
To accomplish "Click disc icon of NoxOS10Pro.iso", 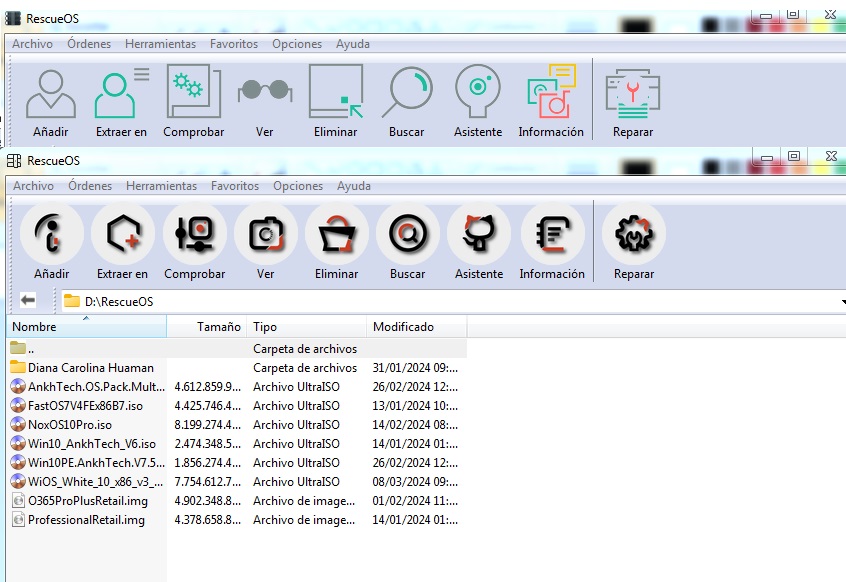I will (18, 424).
